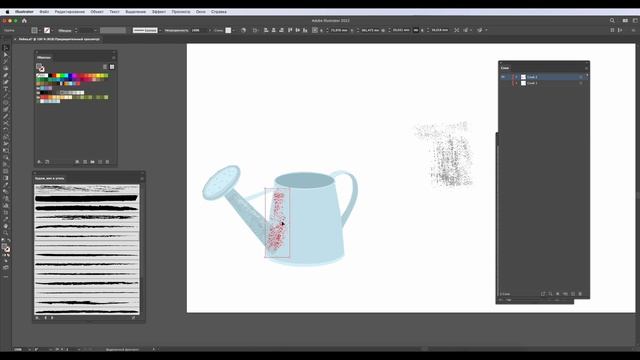The image size is (640, 360).
Task: Select the Hand tool
Action: (6, 226)
